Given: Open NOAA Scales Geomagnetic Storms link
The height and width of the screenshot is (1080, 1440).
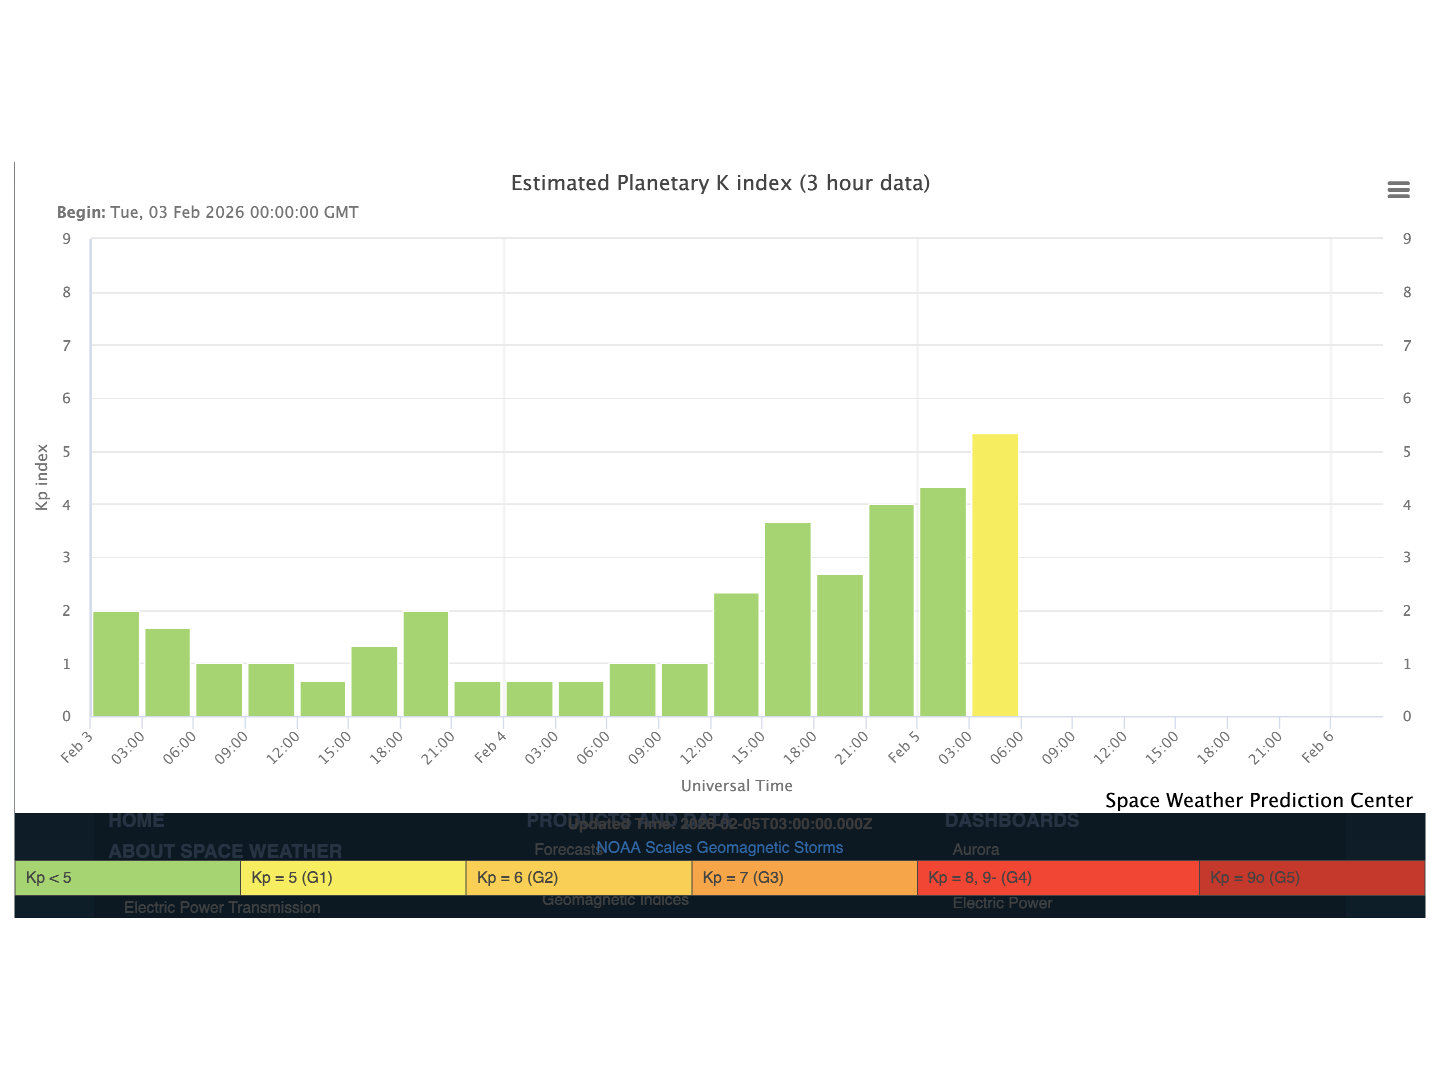Looking at the screenshot, I should (x=719, y=847).
